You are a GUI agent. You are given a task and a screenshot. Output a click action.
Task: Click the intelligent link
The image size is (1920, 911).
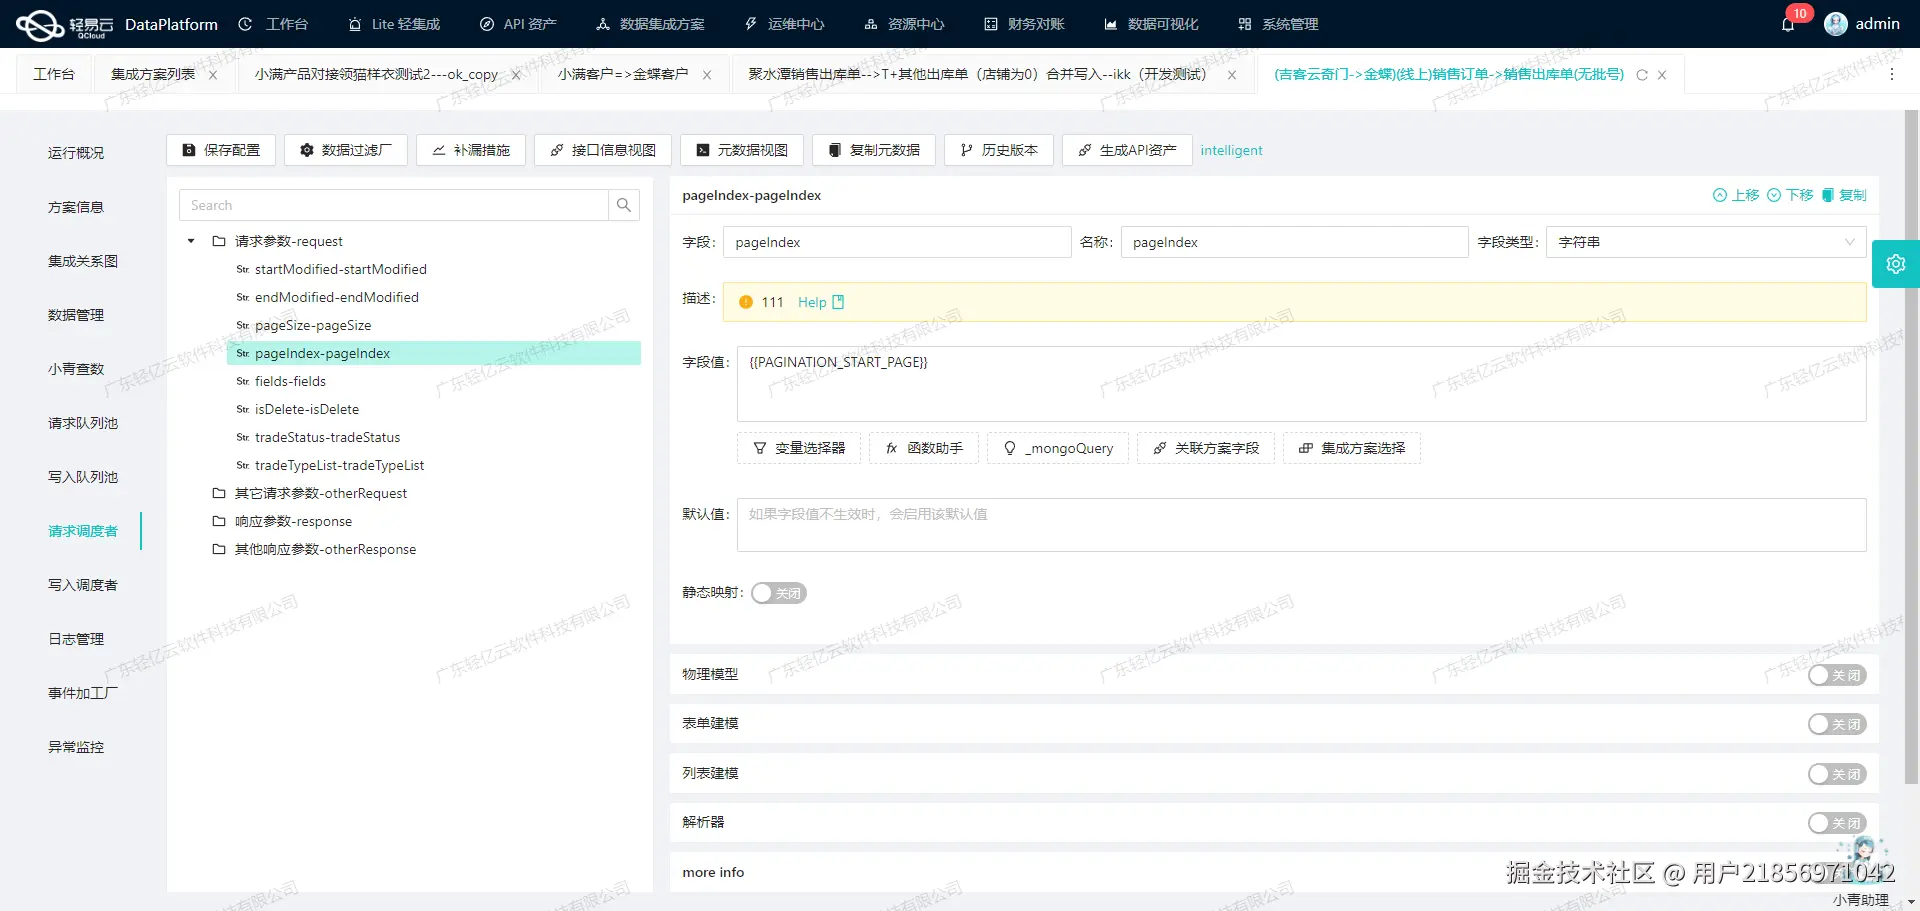pos(1231,150)
